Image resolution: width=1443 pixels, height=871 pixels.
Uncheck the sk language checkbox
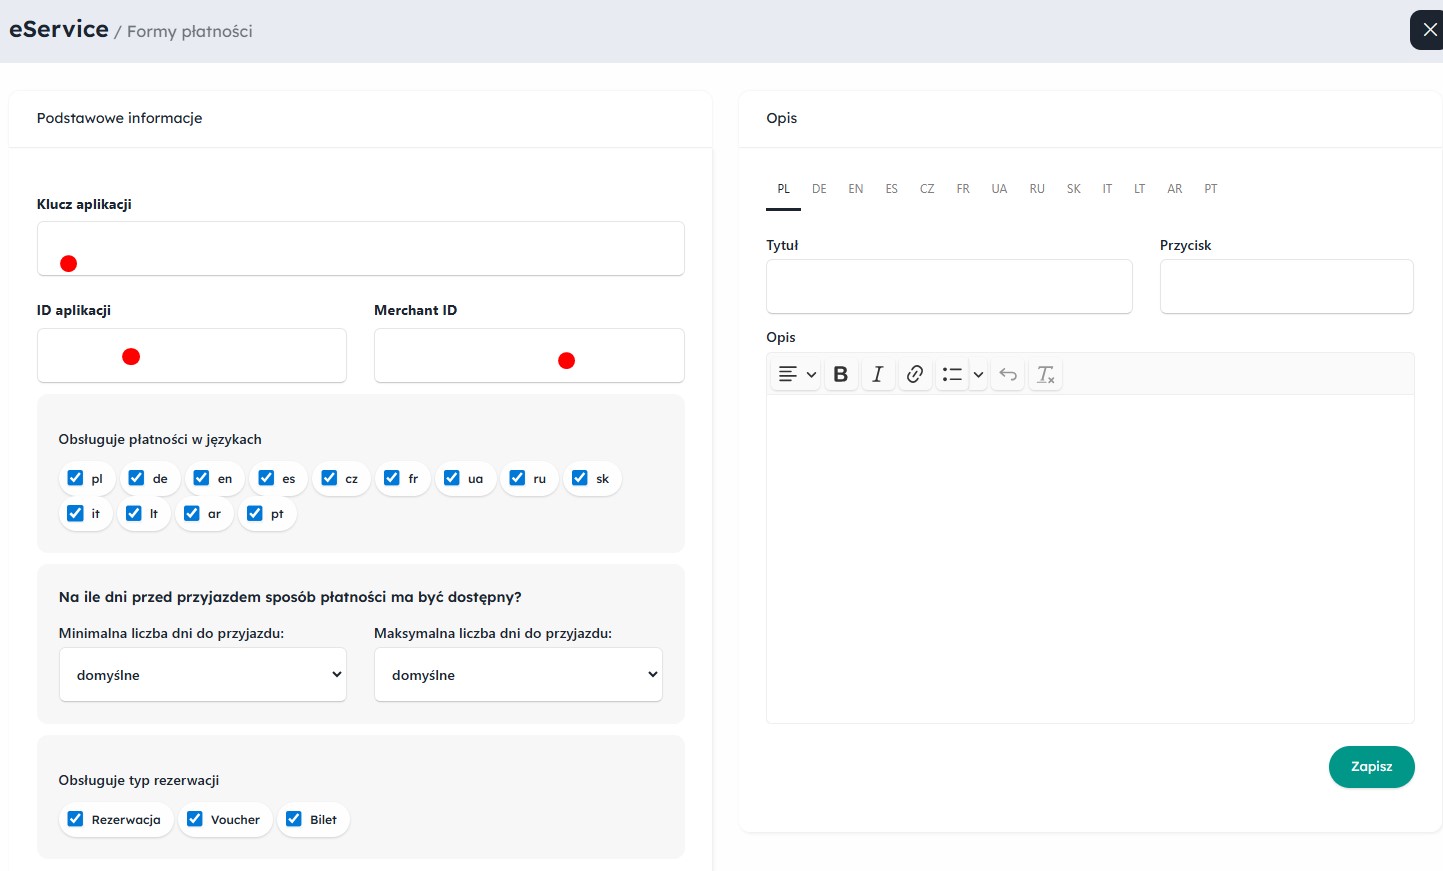click(x=580, y=478)
